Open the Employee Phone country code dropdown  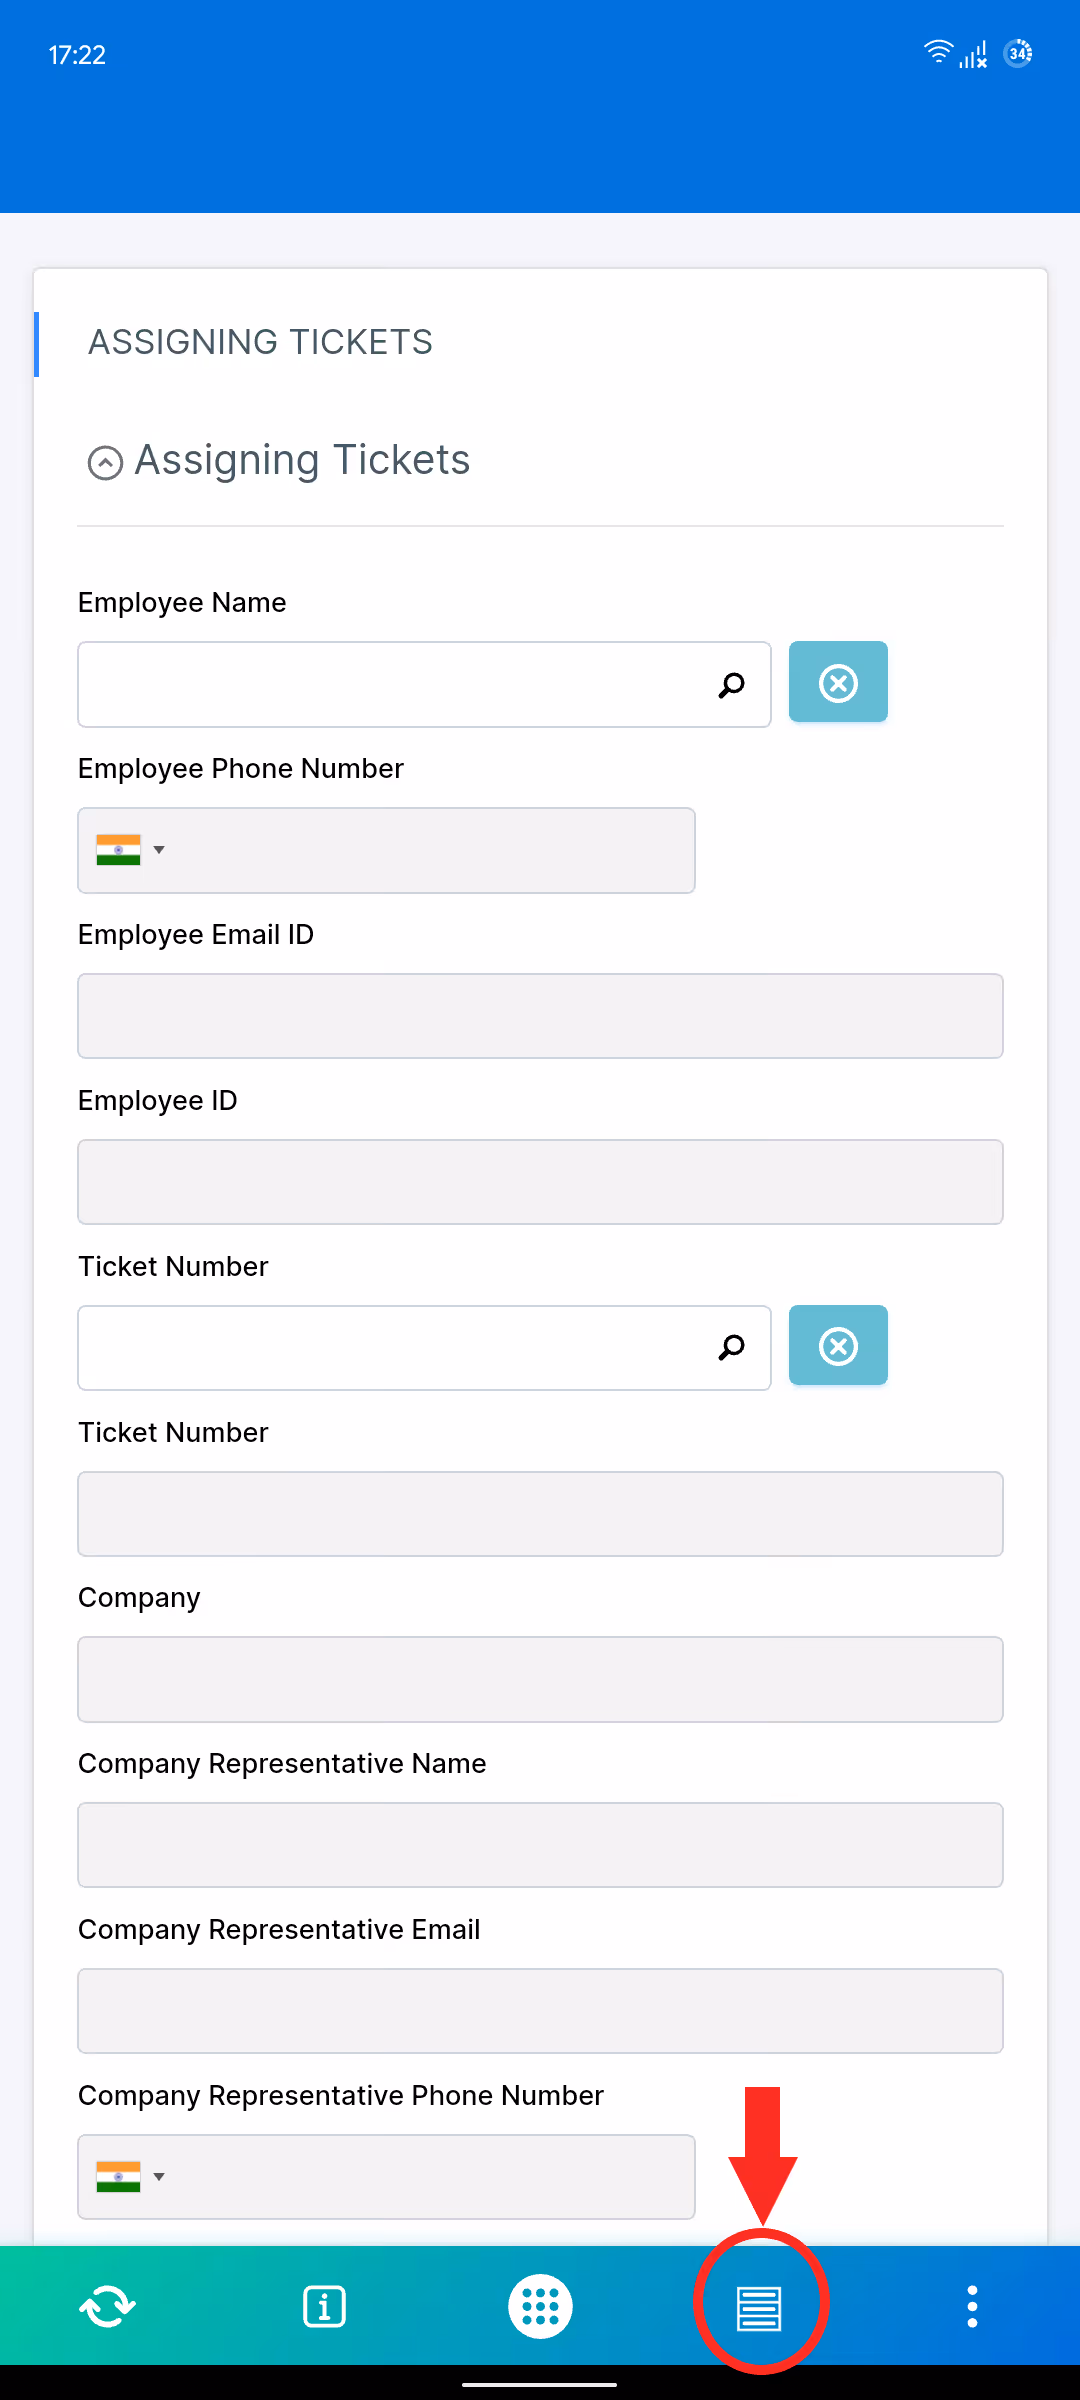(x=159, y=850)
